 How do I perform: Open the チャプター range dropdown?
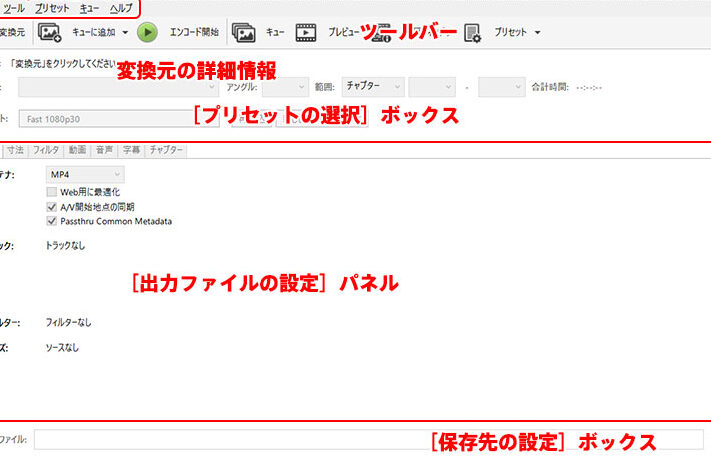click(372, 87)
